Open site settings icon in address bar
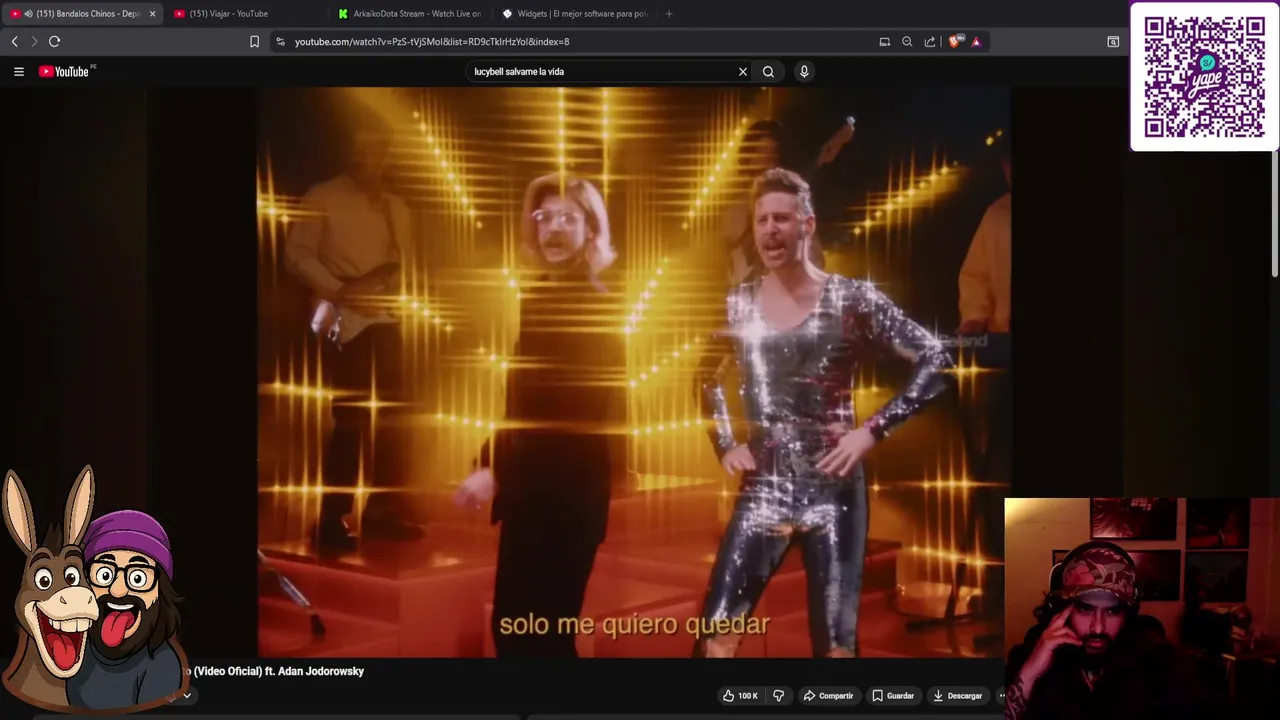The image size is (1280, 720). [280, 41]
